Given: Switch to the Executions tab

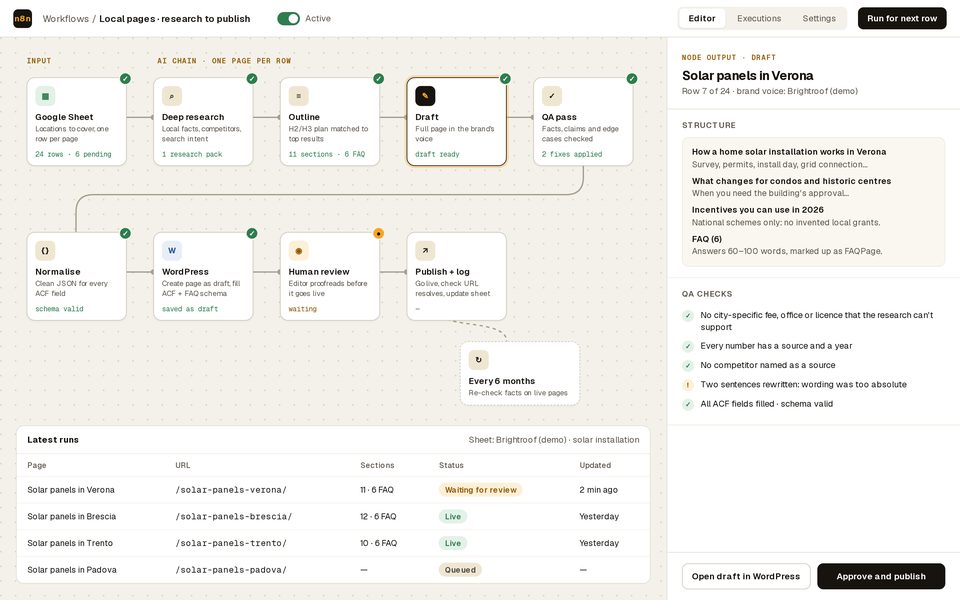Looking at the screenshot, I should [x=759, y=18].
